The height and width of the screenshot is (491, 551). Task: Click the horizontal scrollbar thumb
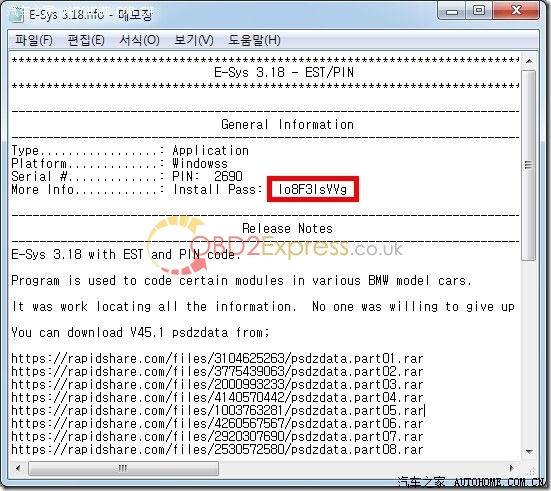click(x=123, y=469)
